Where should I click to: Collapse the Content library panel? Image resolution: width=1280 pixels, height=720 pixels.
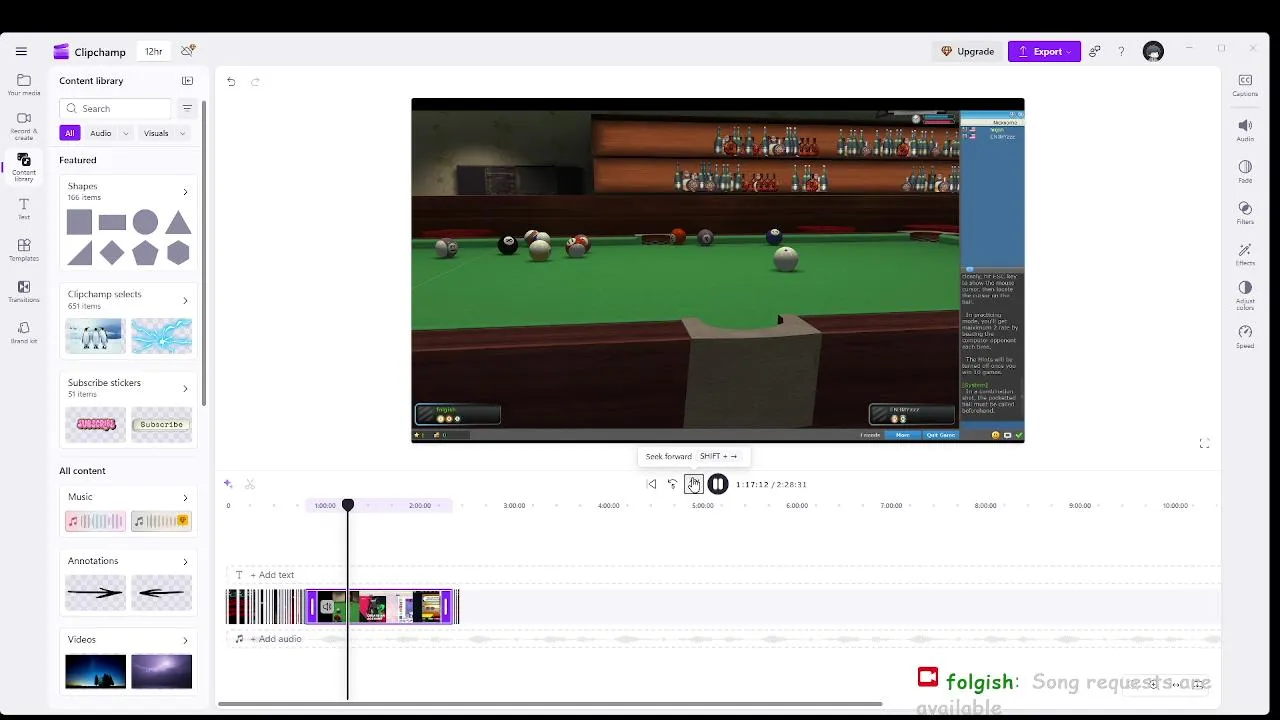tap(187, 81)
